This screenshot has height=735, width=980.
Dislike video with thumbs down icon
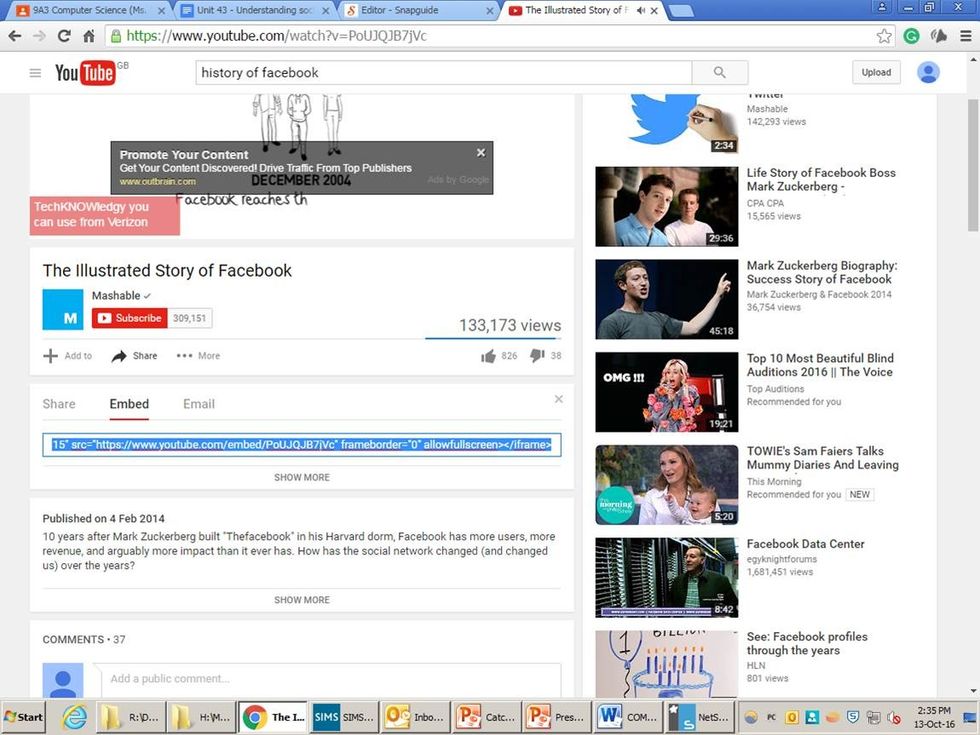point(537,356)
